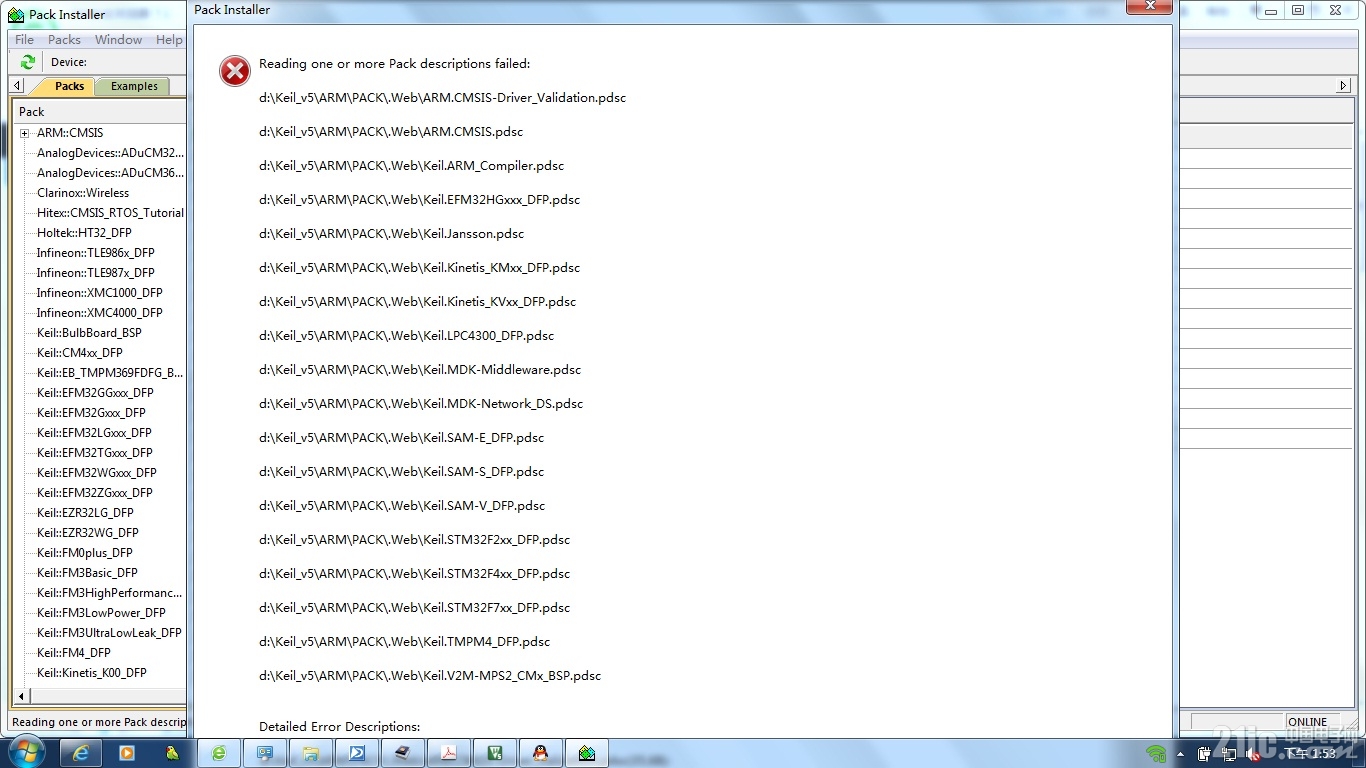
Task: Click the ARM.CMSIS-Driver_Validation.pdsc path line
Action: click(x=442, y=98)
